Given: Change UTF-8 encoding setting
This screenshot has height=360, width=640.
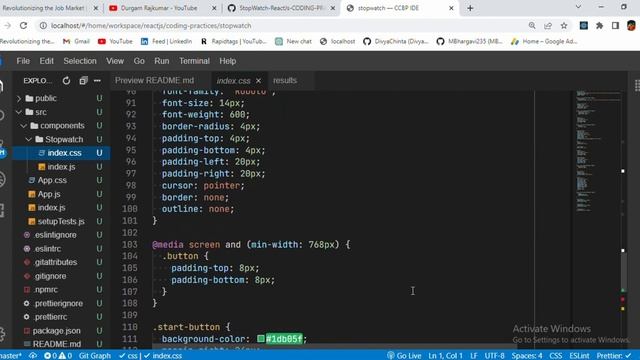Looking at the screenshot, I should point(494,356).
